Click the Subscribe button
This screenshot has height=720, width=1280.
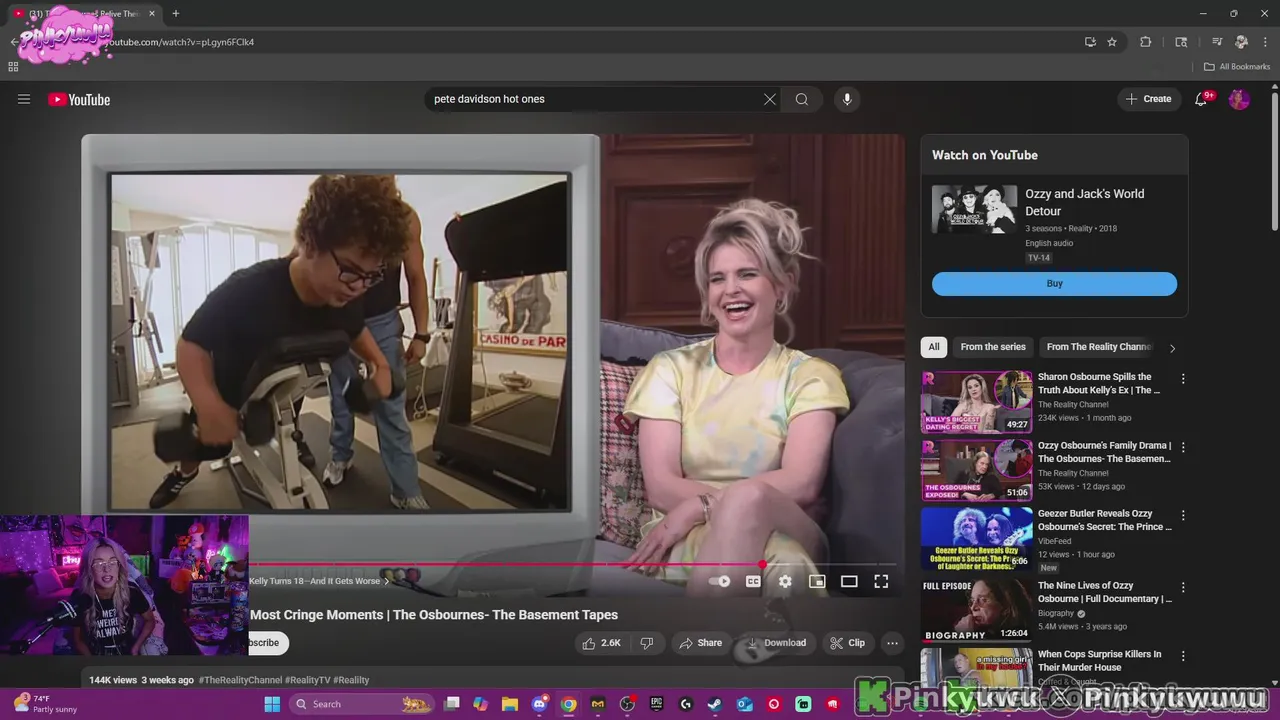pos(267,643)
